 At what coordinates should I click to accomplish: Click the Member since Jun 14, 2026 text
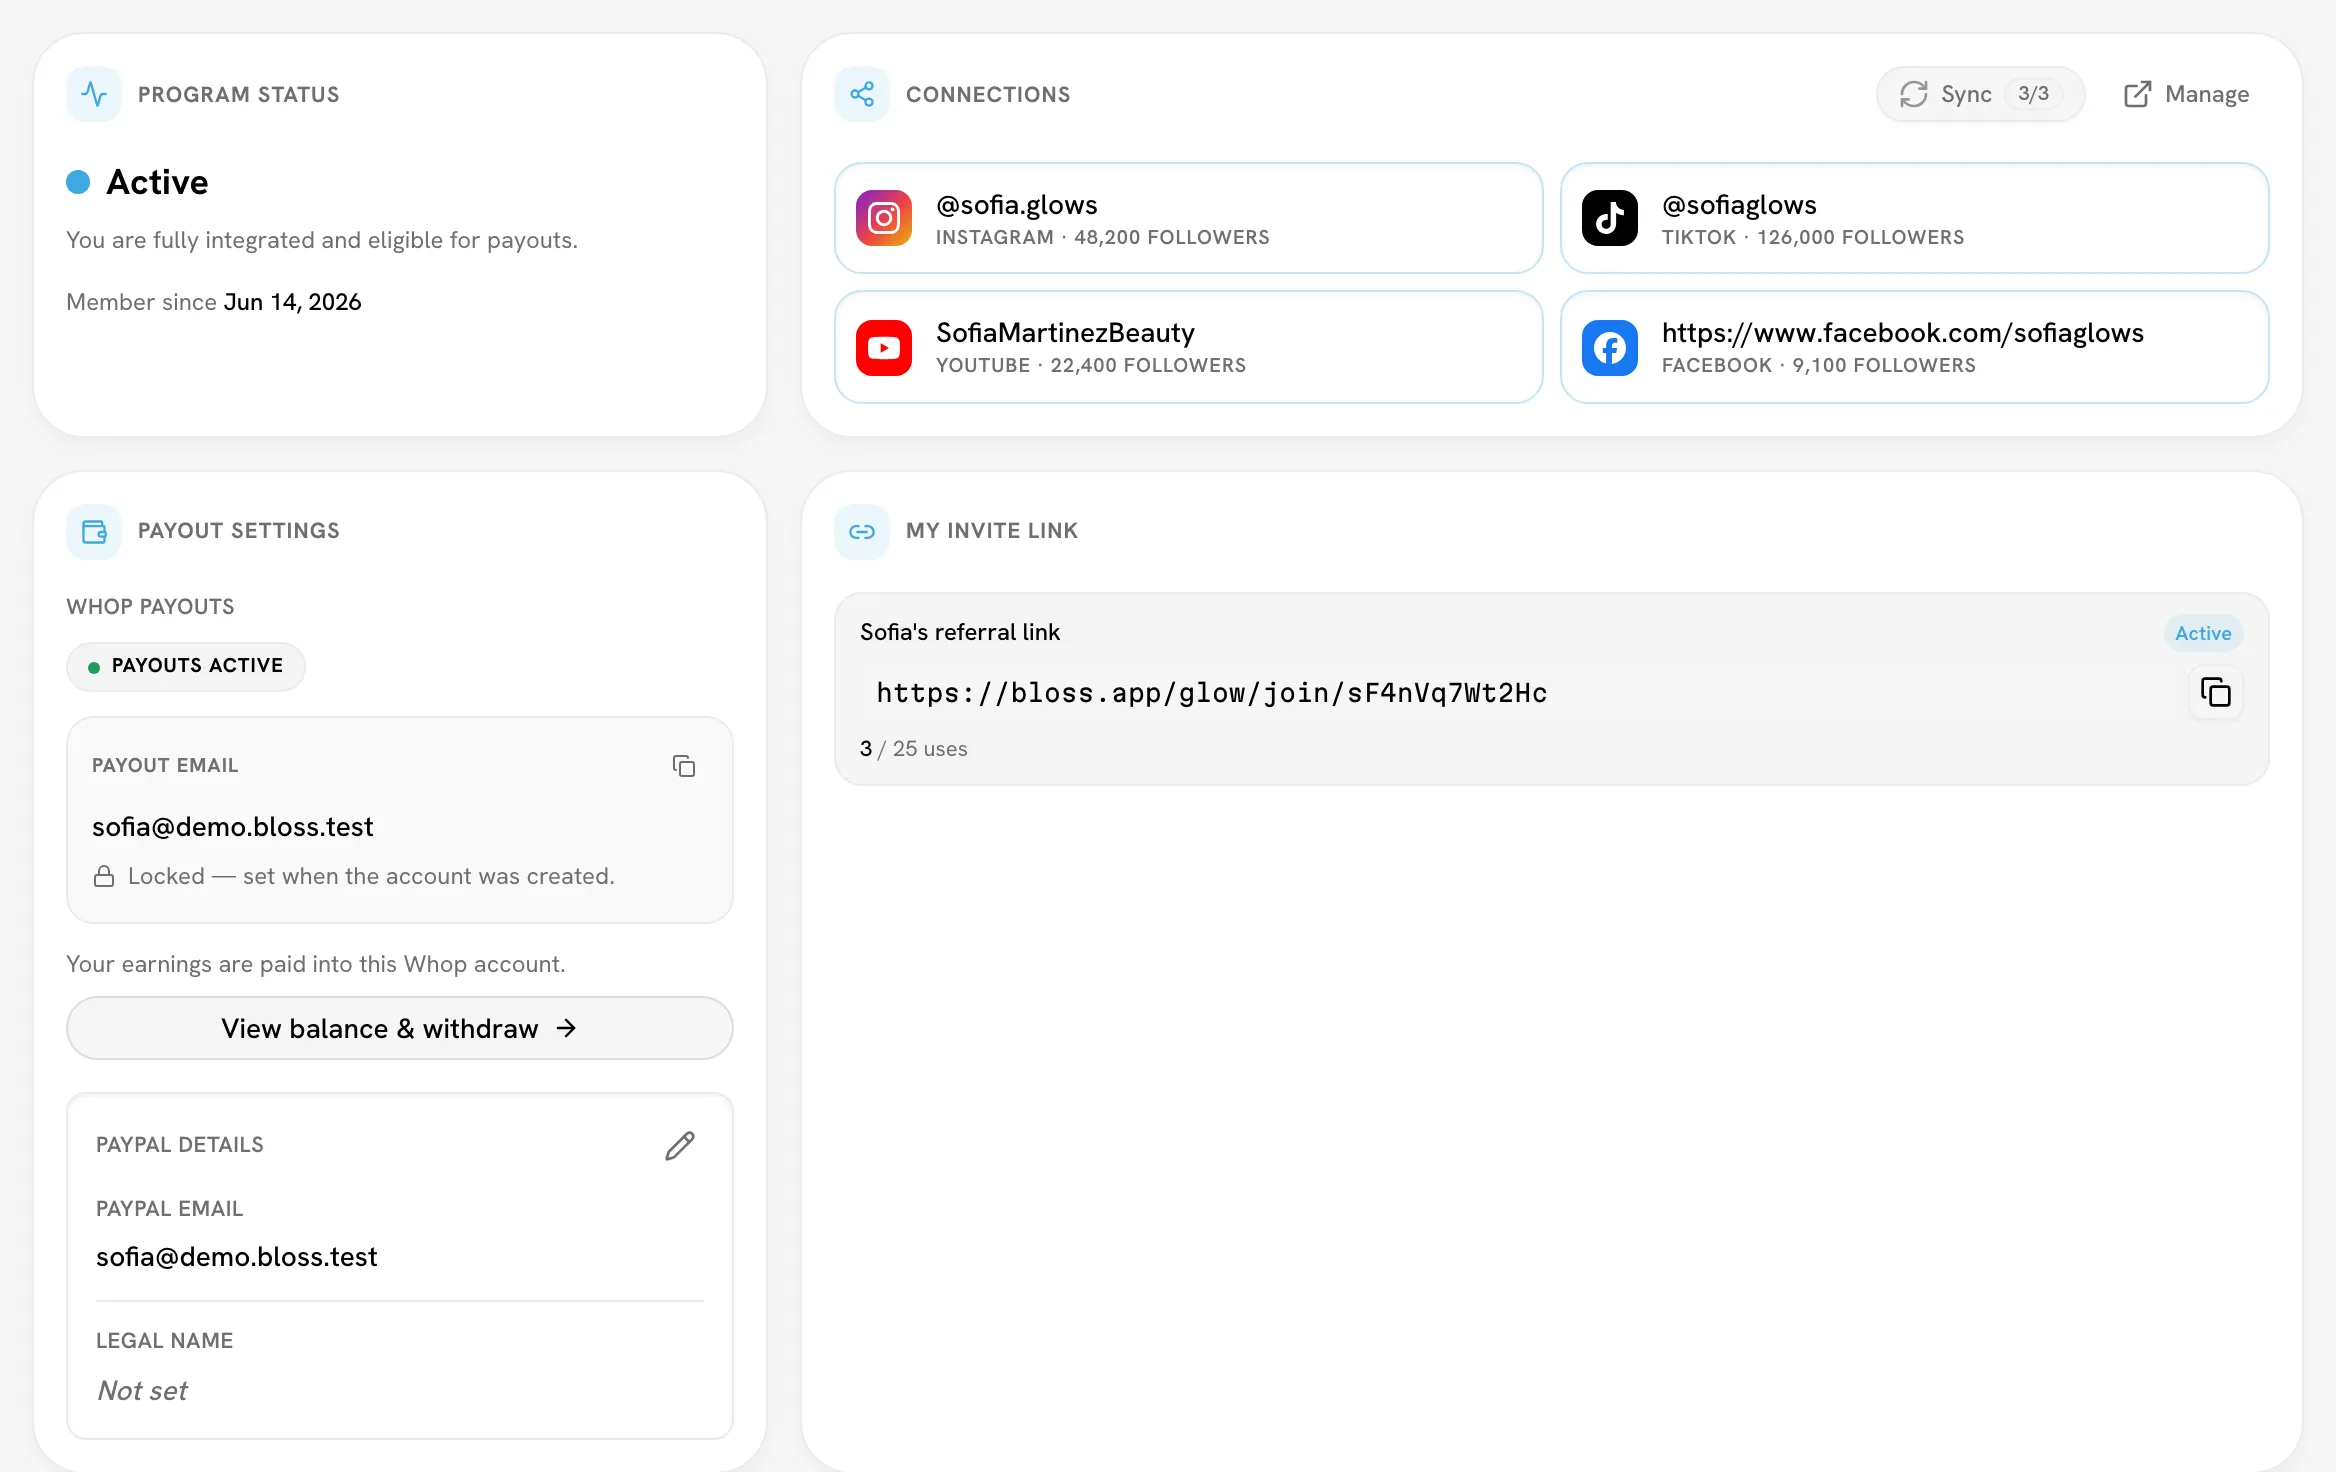tap(214, 302)
